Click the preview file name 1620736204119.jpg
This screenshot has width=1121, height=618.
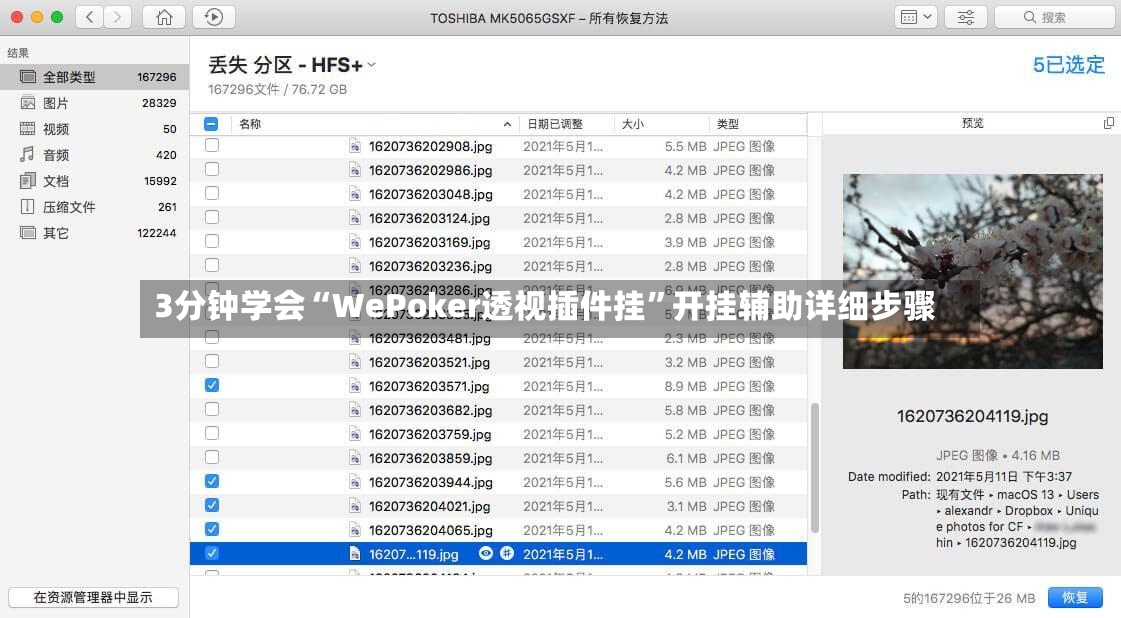click(972, 416)
